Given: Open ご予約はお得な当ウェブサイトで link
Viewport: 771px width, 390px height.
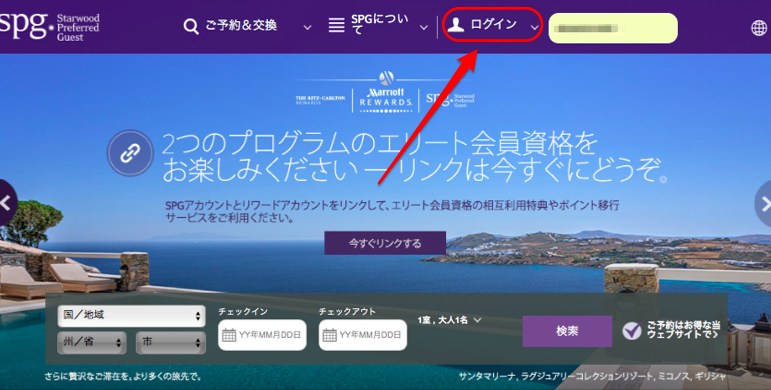Looking at the screenshot, I should (683, 330).
